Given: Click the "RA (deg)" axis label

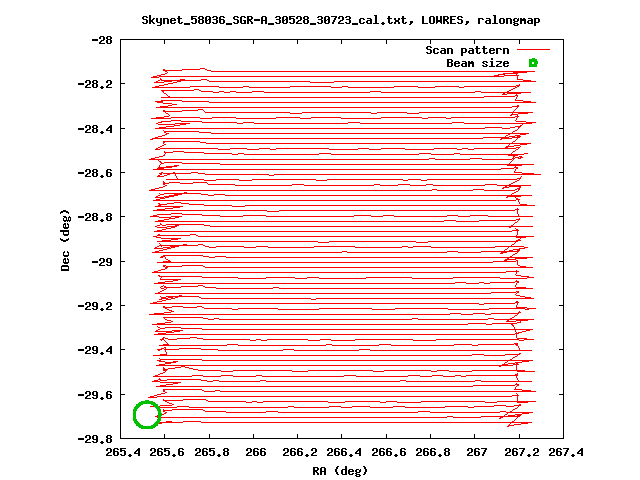Looking at the screenshot, I should (x=340, y=471).
